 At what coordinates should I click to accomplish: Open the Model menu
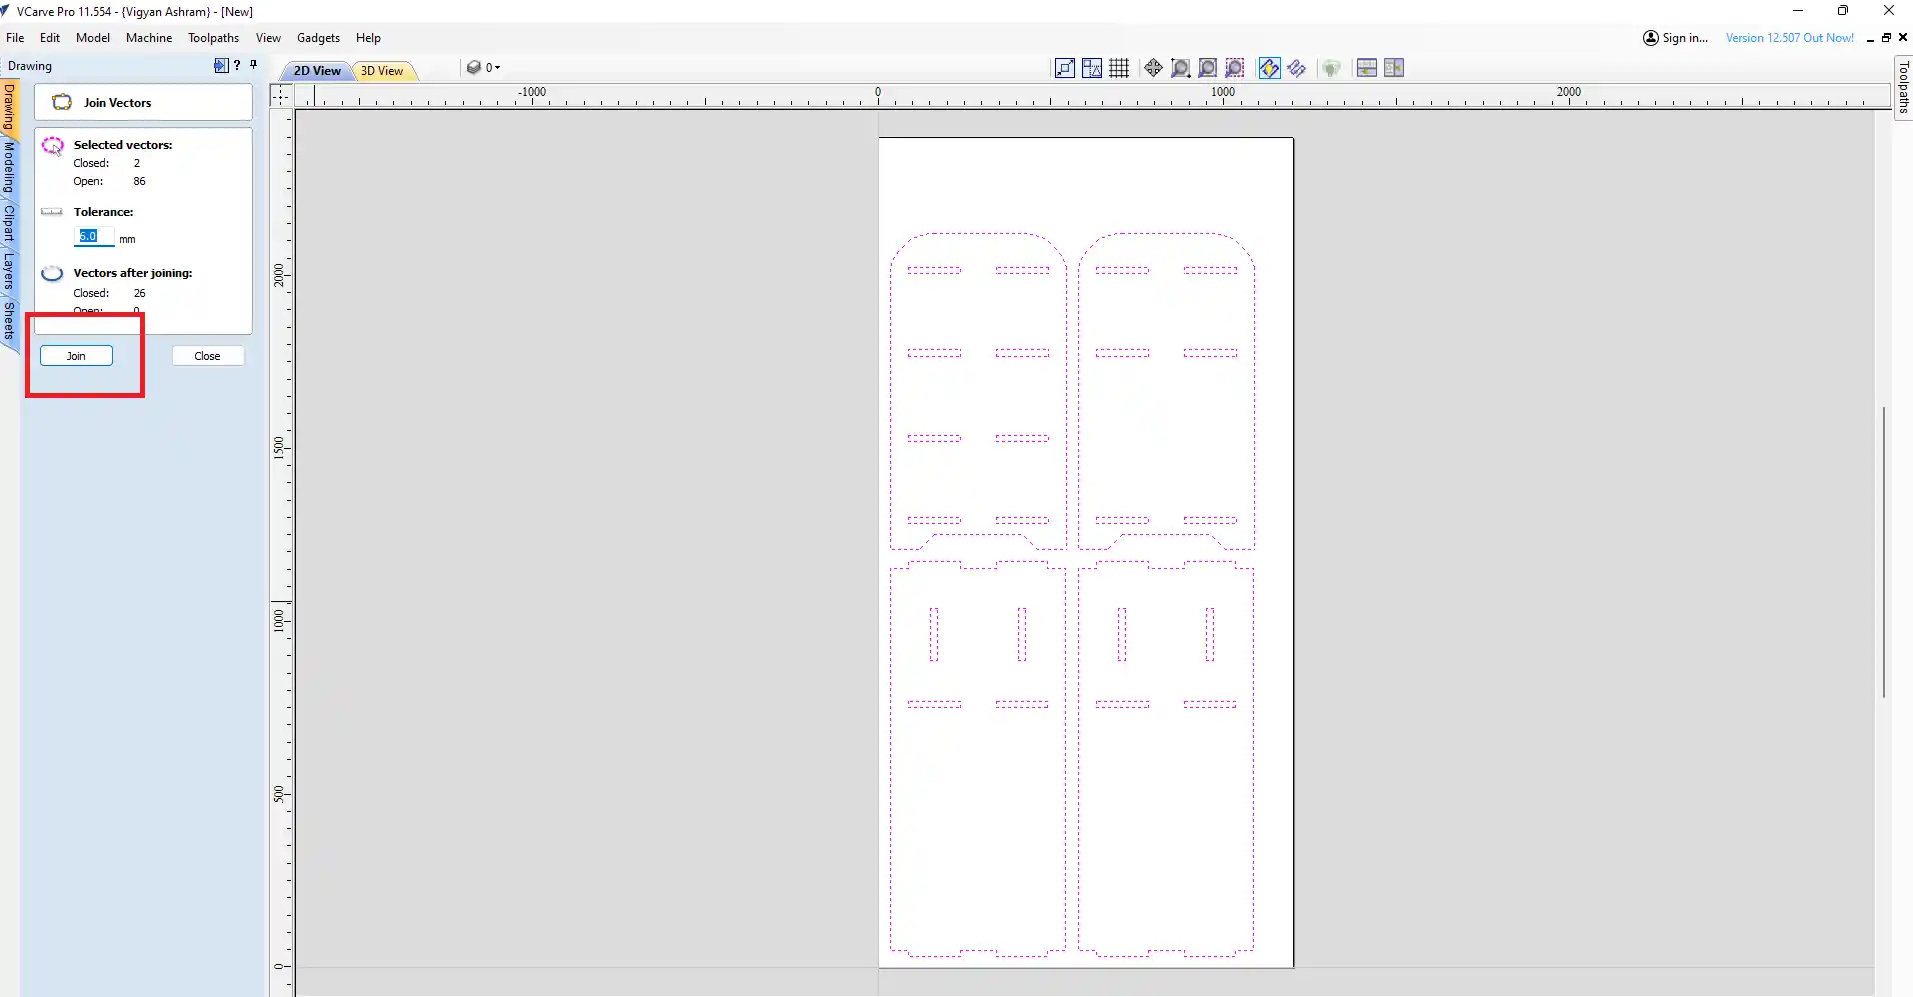(93, 38)
